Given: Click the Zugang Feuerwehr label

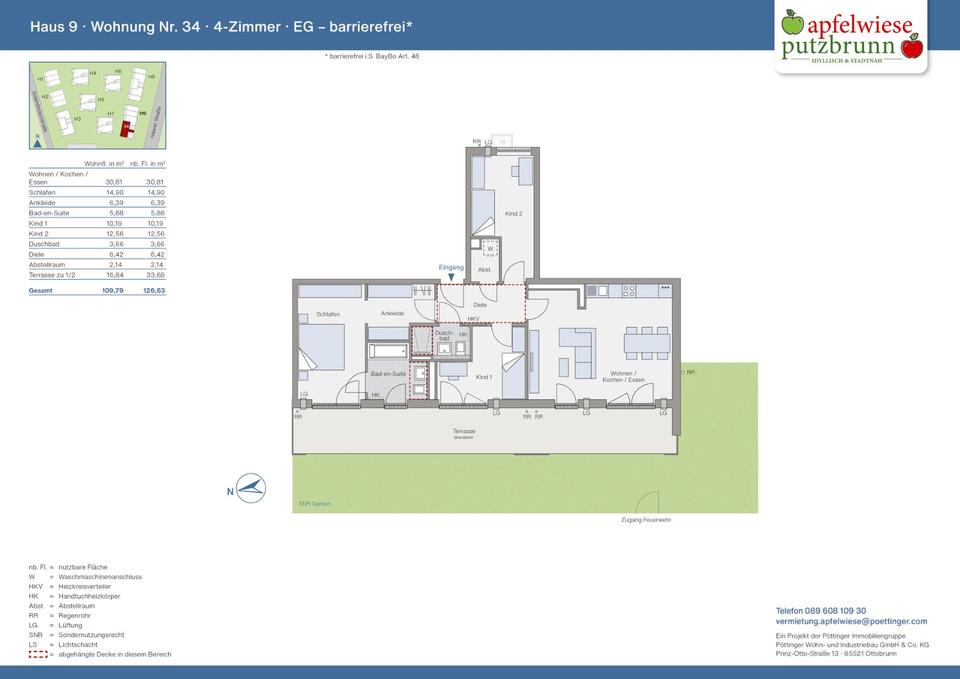Looking at the screenshot, I should click(646, 520).
